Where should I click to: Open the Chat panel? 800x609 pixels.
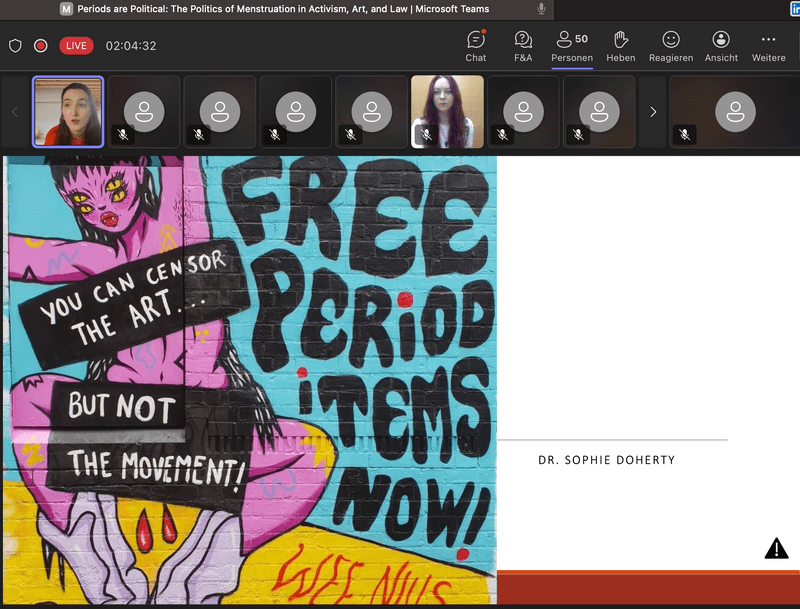point(476,45)
